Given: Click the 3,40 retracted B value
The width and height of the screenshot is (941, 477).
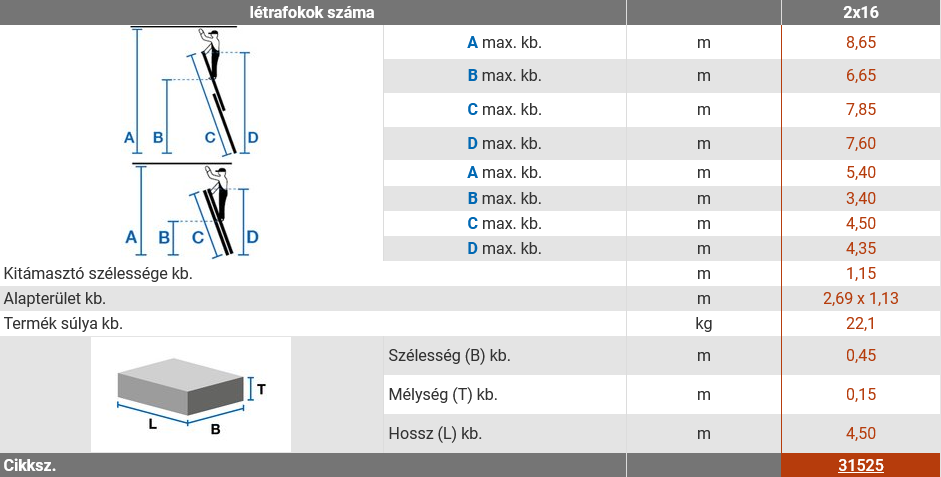Looking at the screenshot, I should [861, 198].
